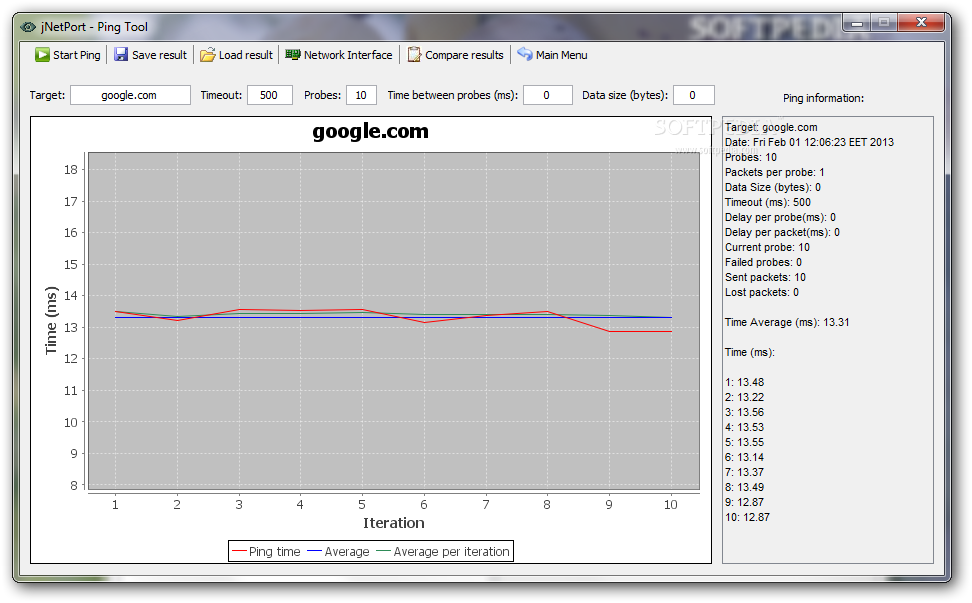Click the Timeout field showing 500
Viewport: 972px width, 603px height.
pyautogui.click(x=270, y=95)
